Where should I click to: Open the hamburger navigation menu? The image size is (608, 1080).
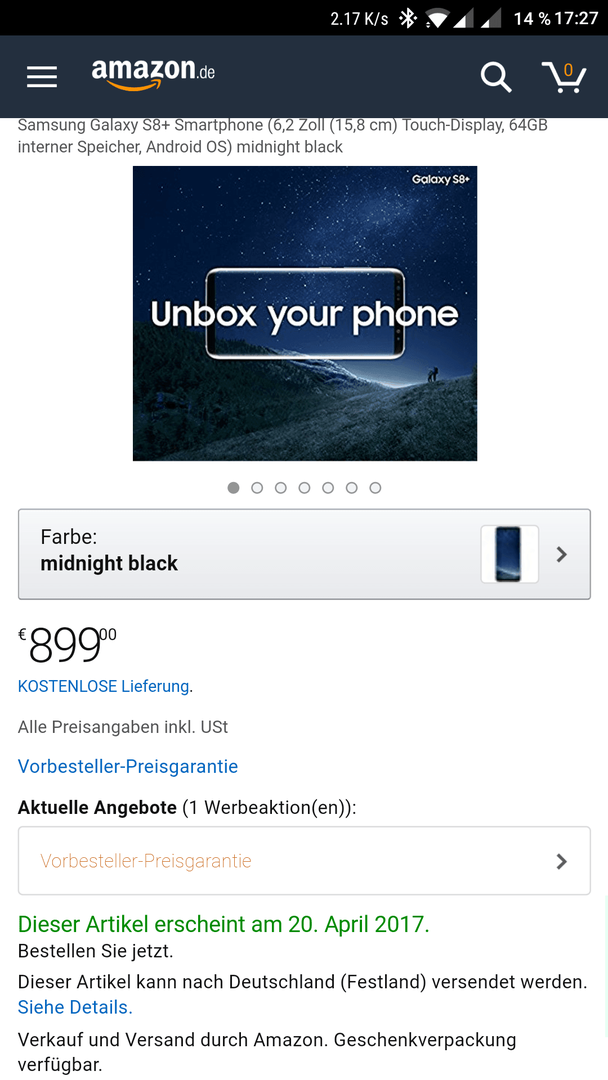coord(42,77)
